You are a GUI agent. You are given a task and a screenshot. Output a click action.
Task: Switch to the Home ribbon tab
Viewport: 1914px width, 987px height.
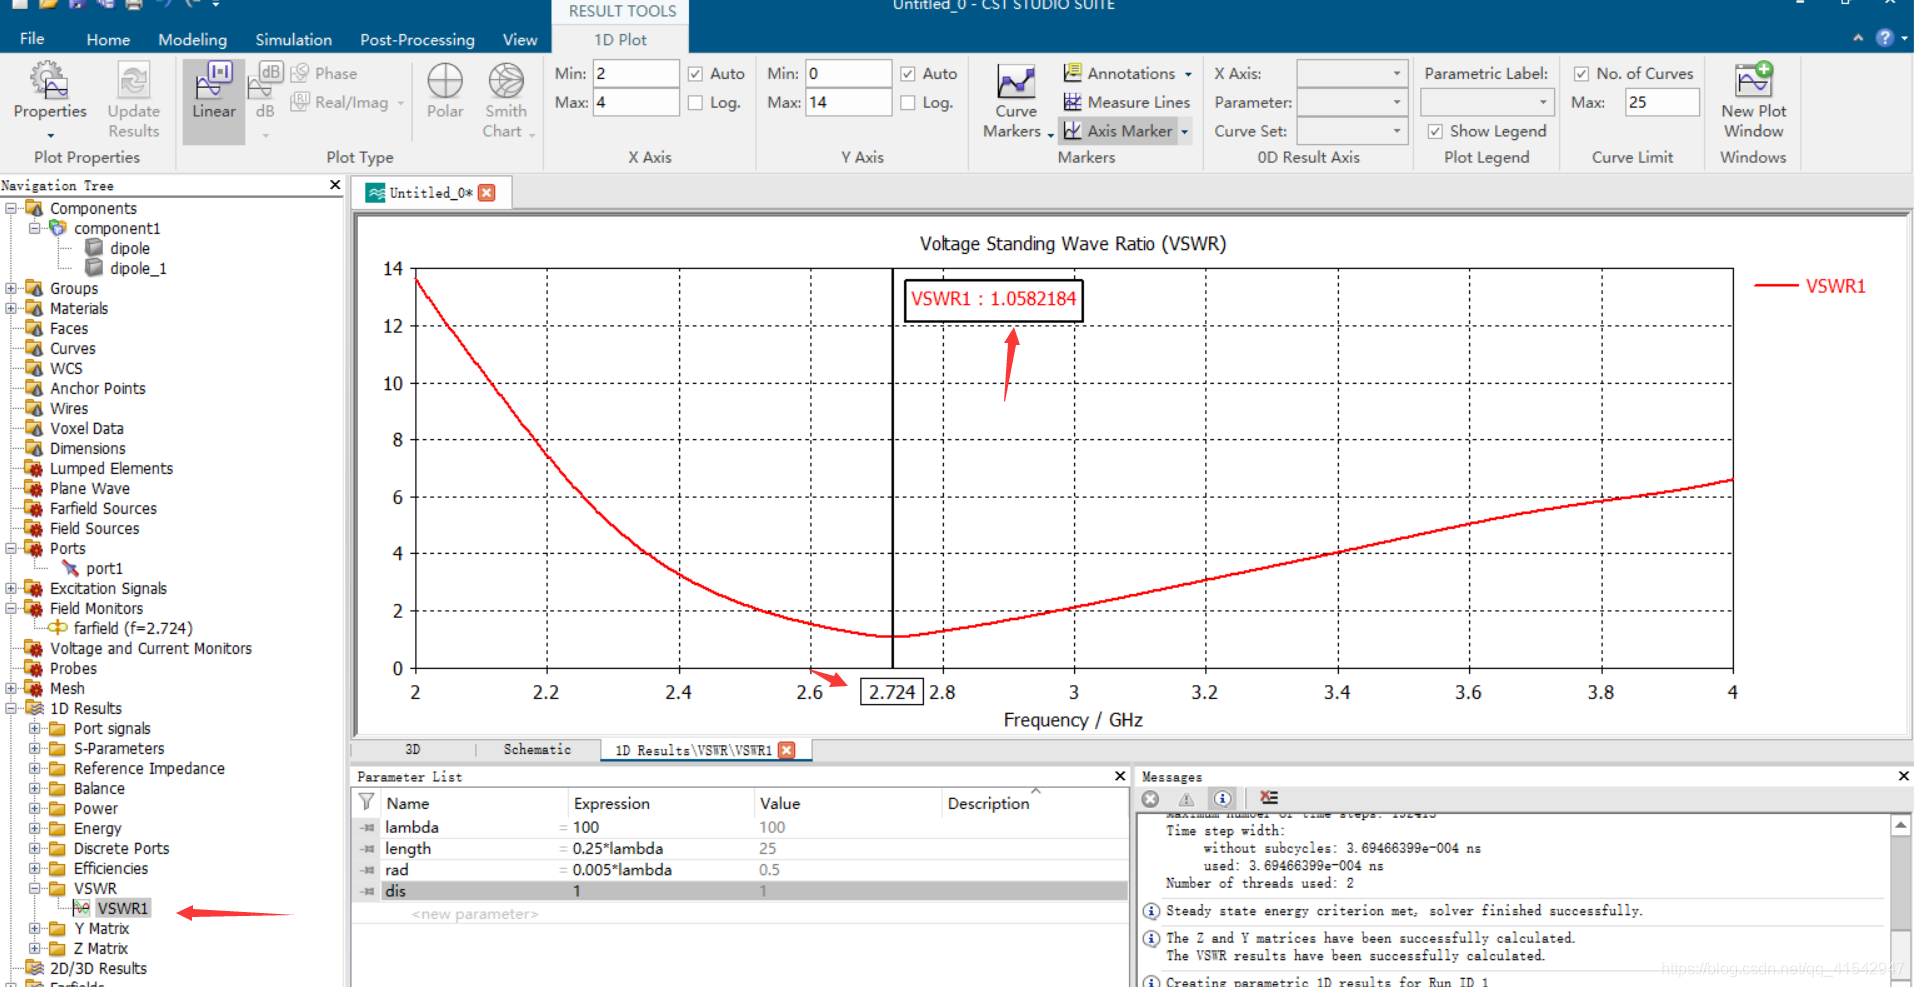click(108, 40)
